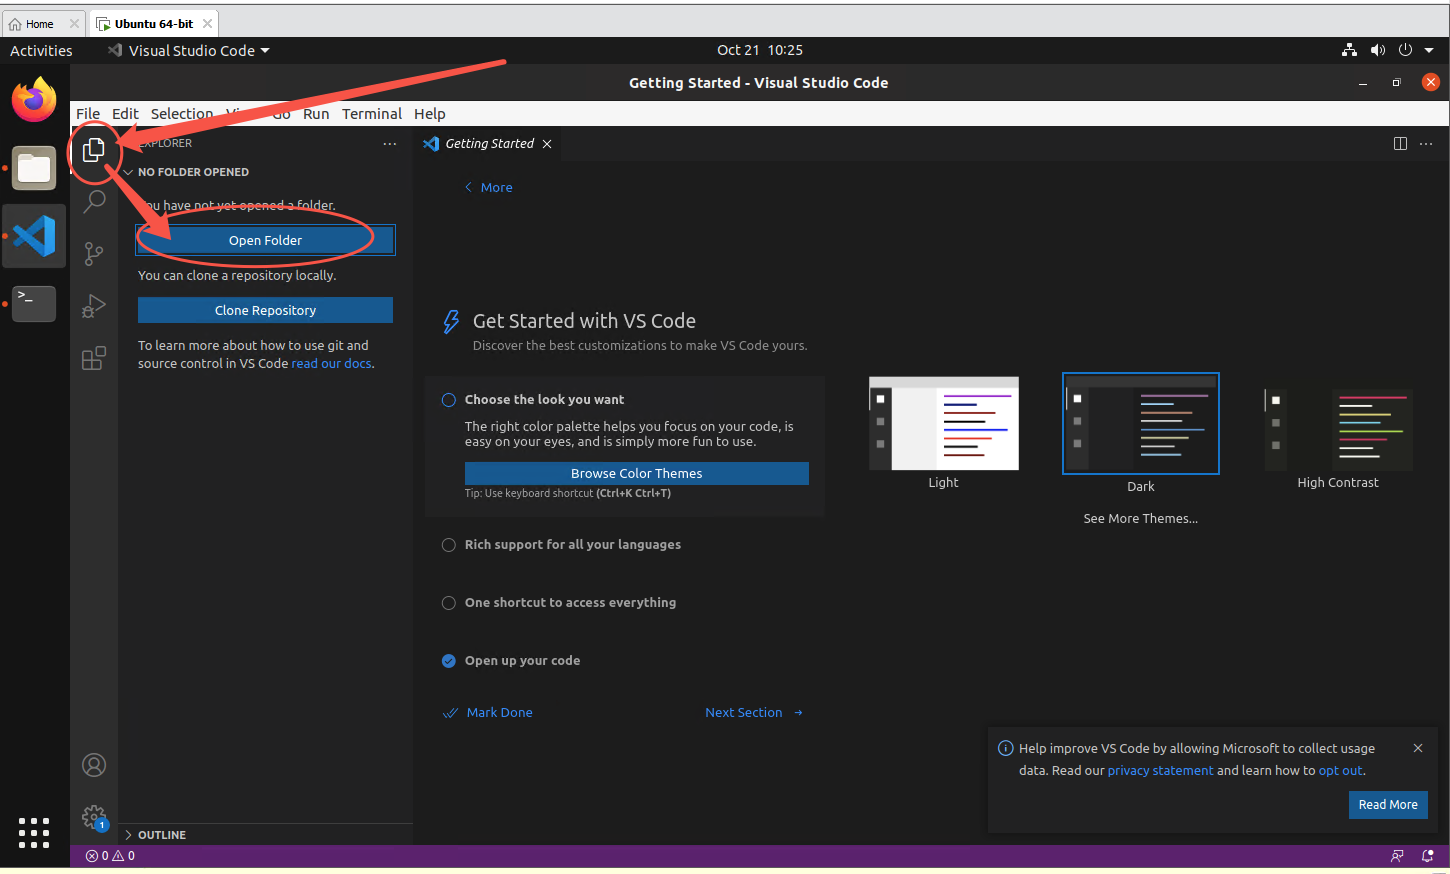
Task: Click the Accounts icon in activity bar
Action: pos(94,765)
